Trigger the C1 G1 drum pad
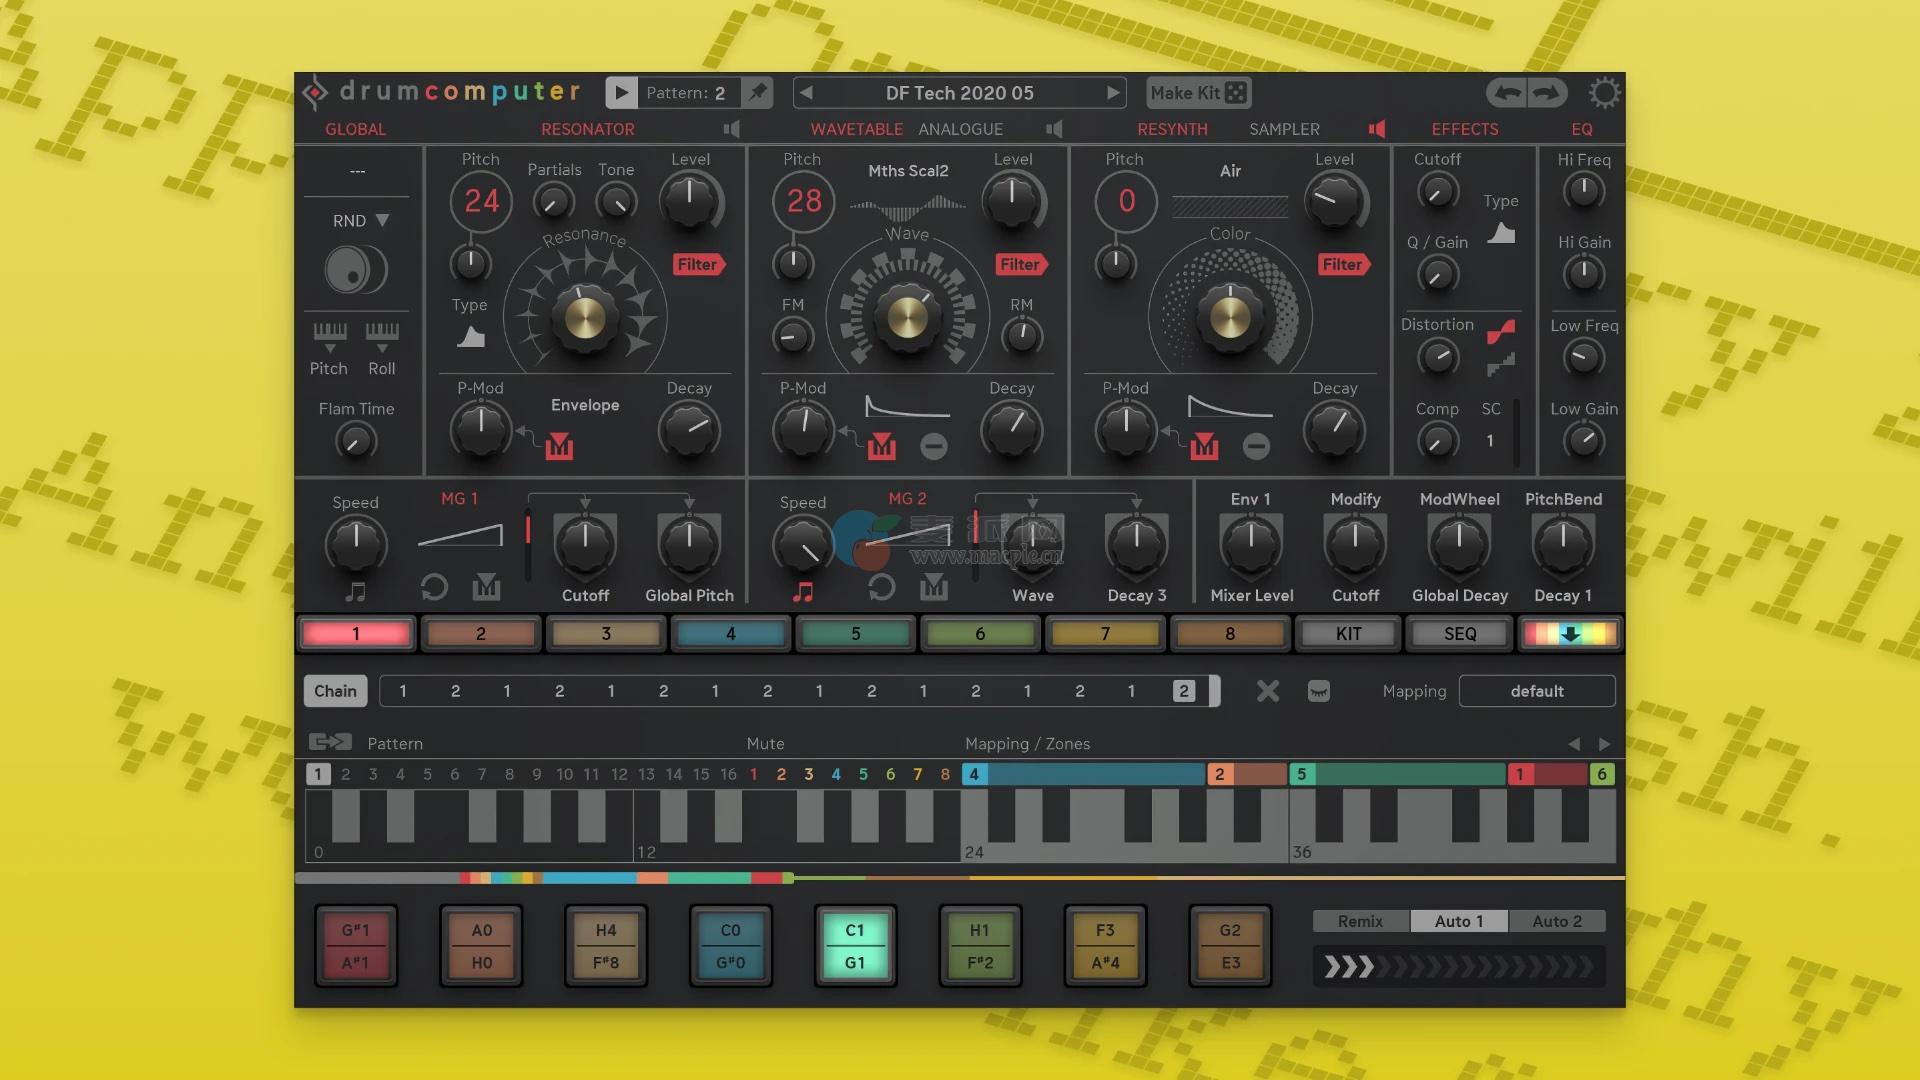This screenshot has width=1920, height=1080. pyautogui.click(x=855, y=946)
